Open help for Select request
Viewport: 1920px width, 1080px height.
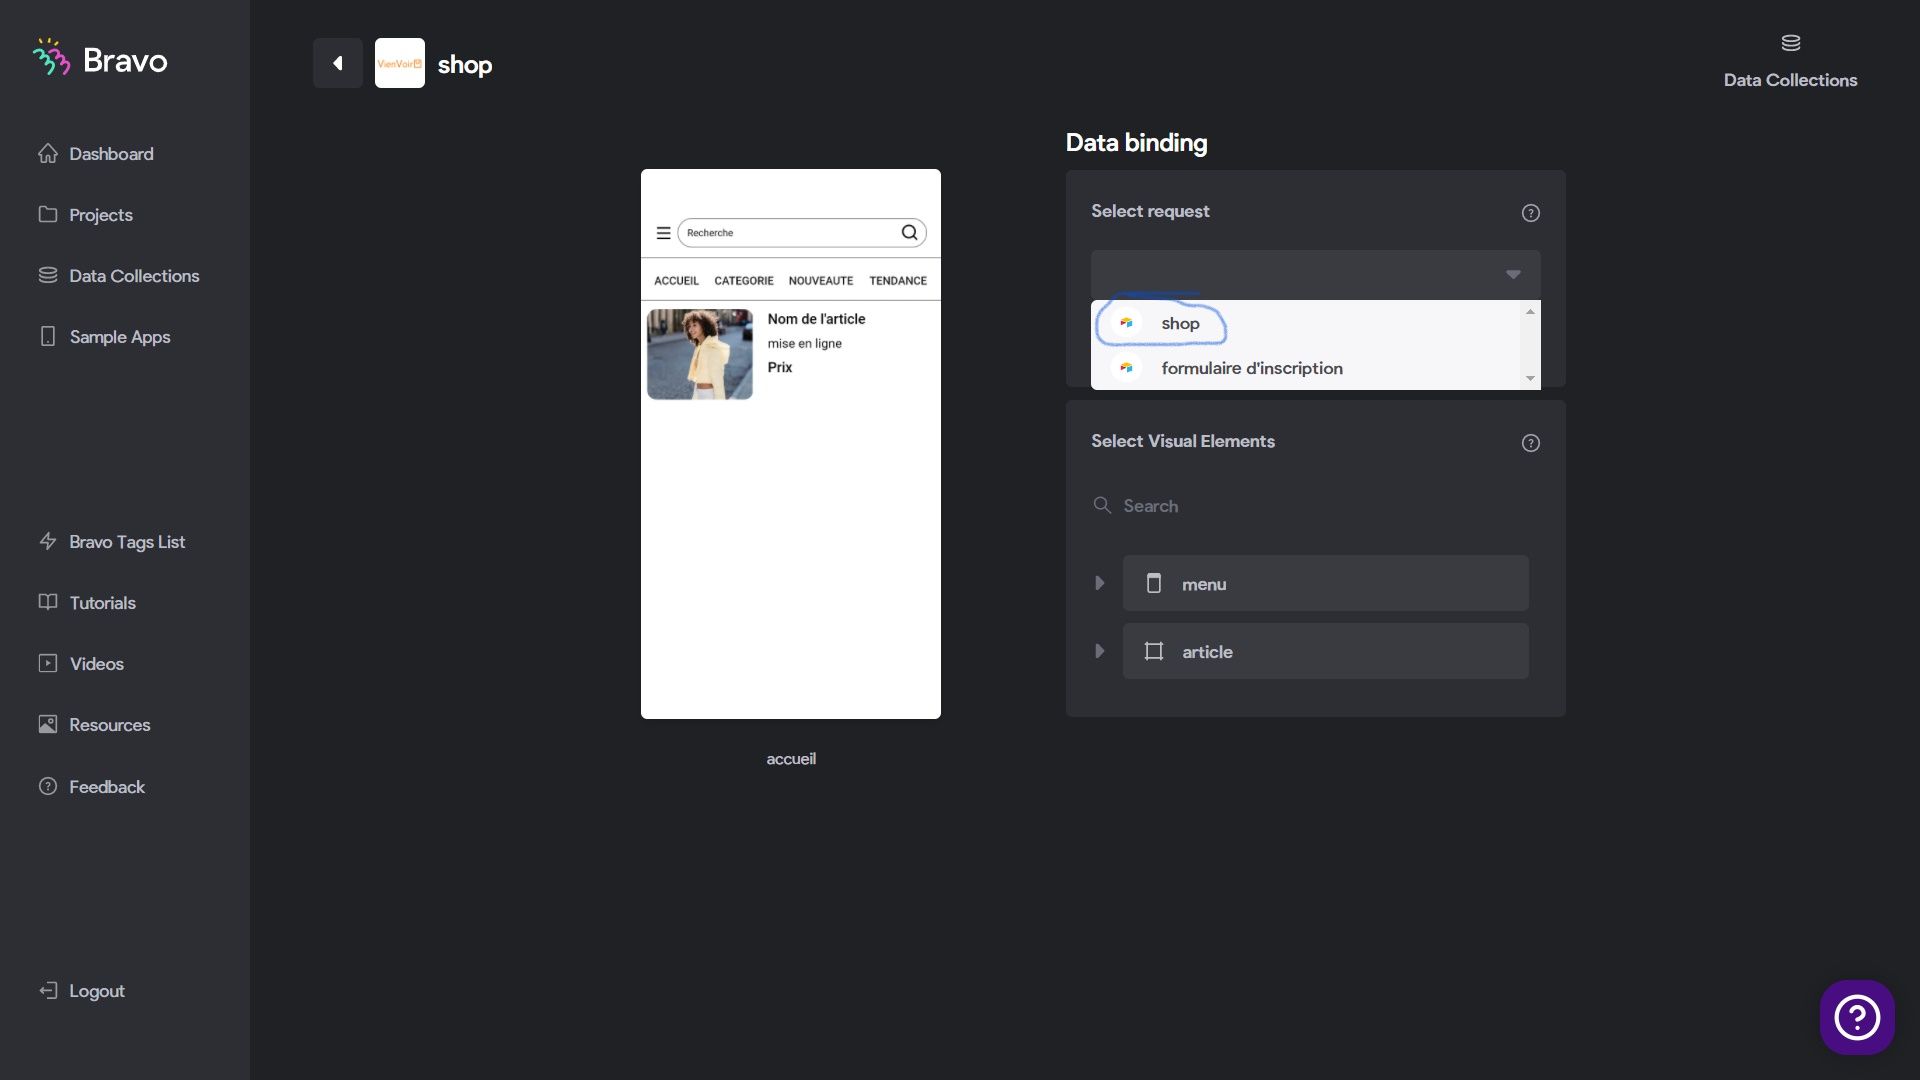point(1531,213)
